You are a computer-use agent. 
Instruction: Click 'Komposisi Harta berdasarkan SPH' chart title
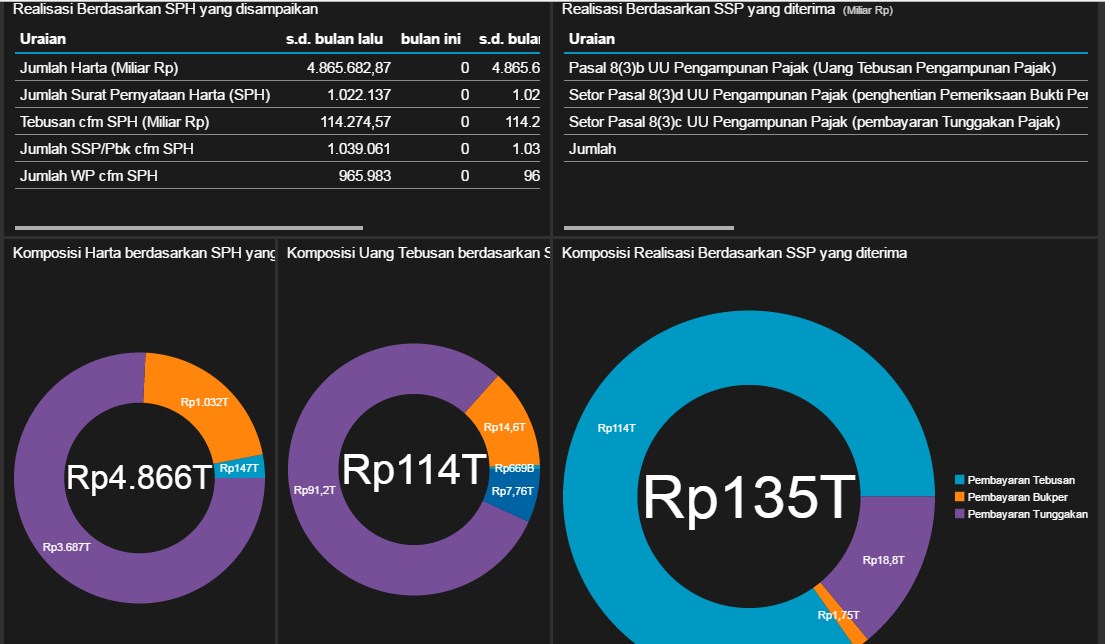click(144, 253)
